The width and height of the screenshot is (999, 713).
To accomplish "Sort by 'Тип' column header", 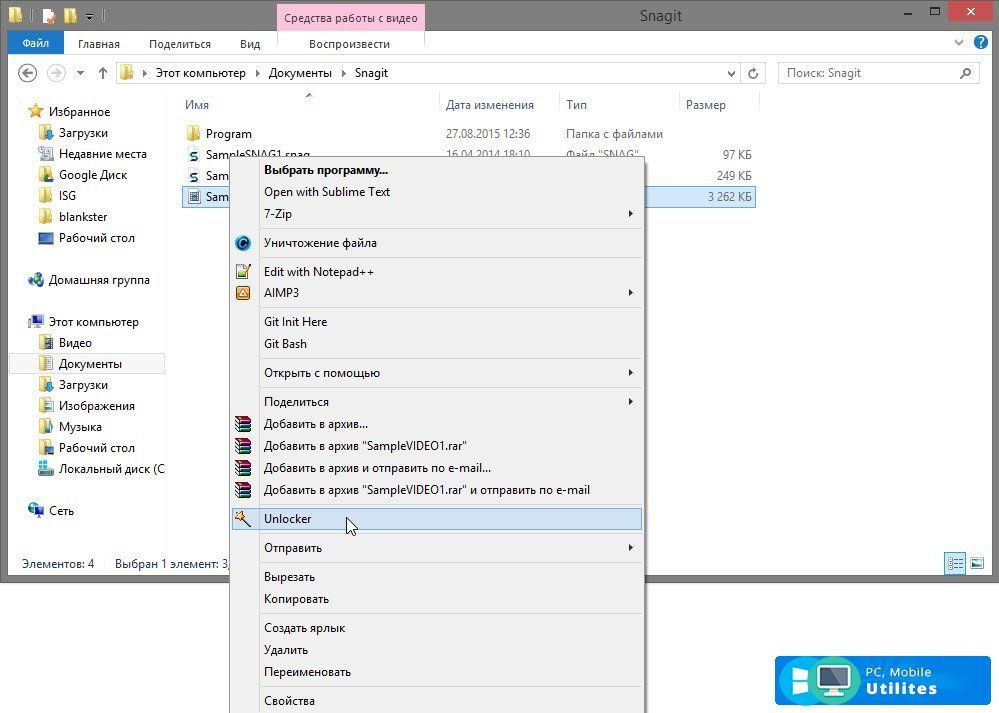I will 577,104.
